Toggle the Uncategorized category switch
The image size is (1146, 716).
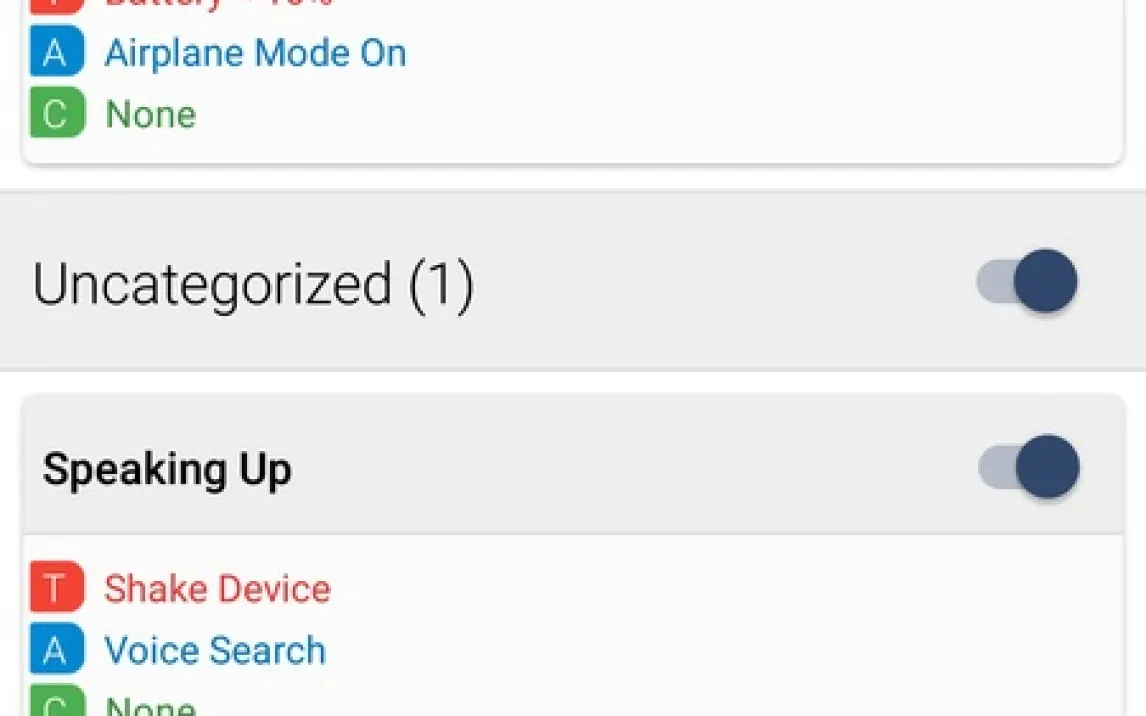coord(1027,282)
